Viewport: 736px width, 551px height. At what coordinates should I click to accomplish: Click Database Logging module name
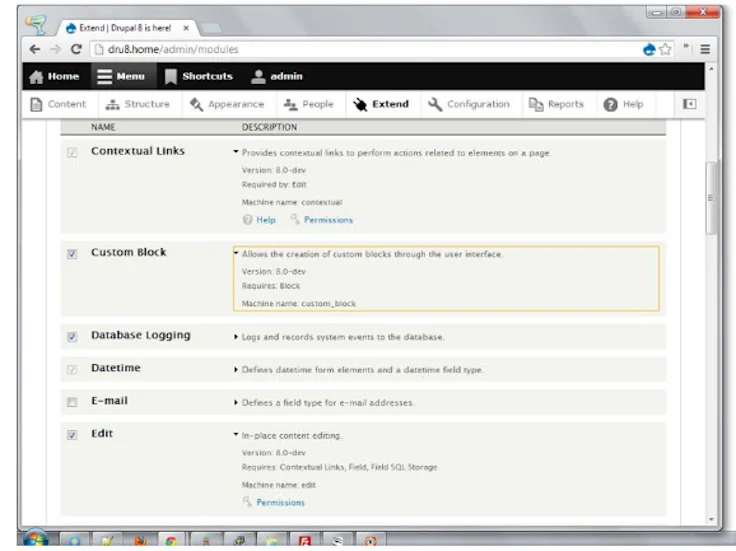(x=141, y=335)
